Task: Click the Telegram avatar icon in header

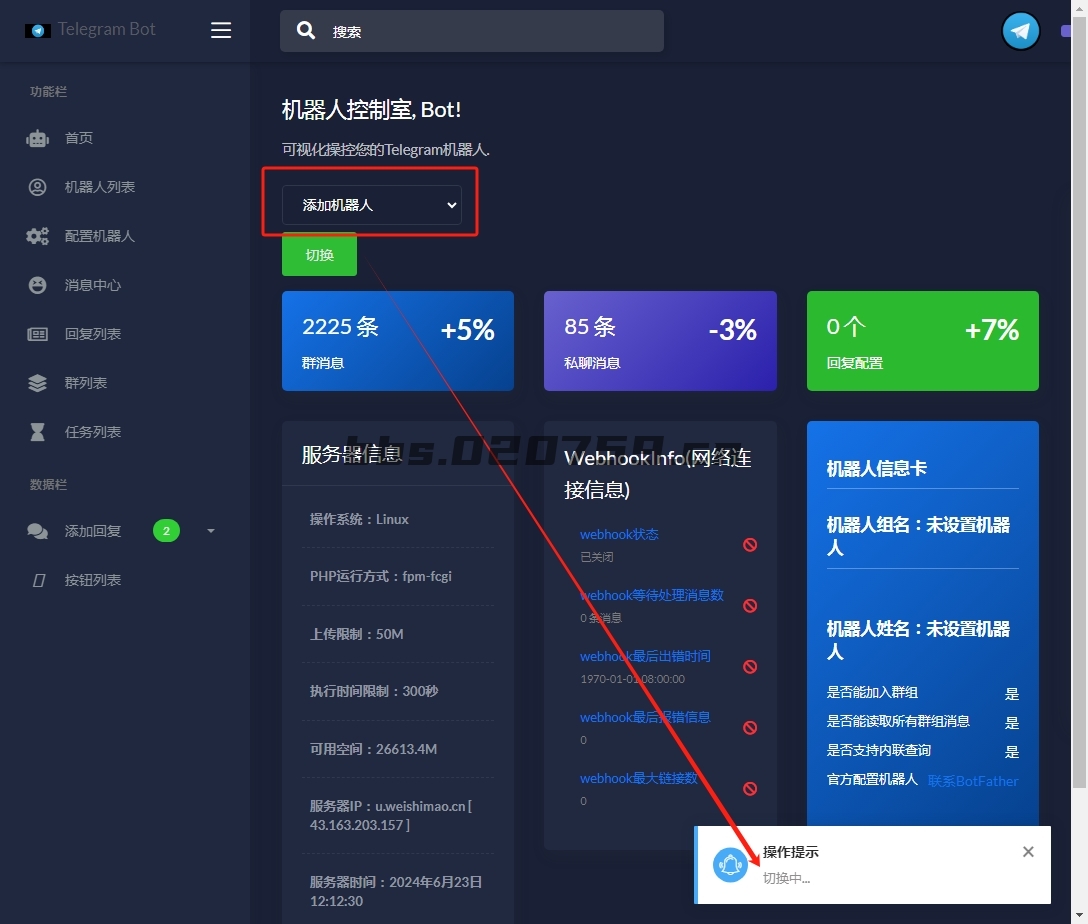Action: pyautogui.click(x=1020, y=31)
